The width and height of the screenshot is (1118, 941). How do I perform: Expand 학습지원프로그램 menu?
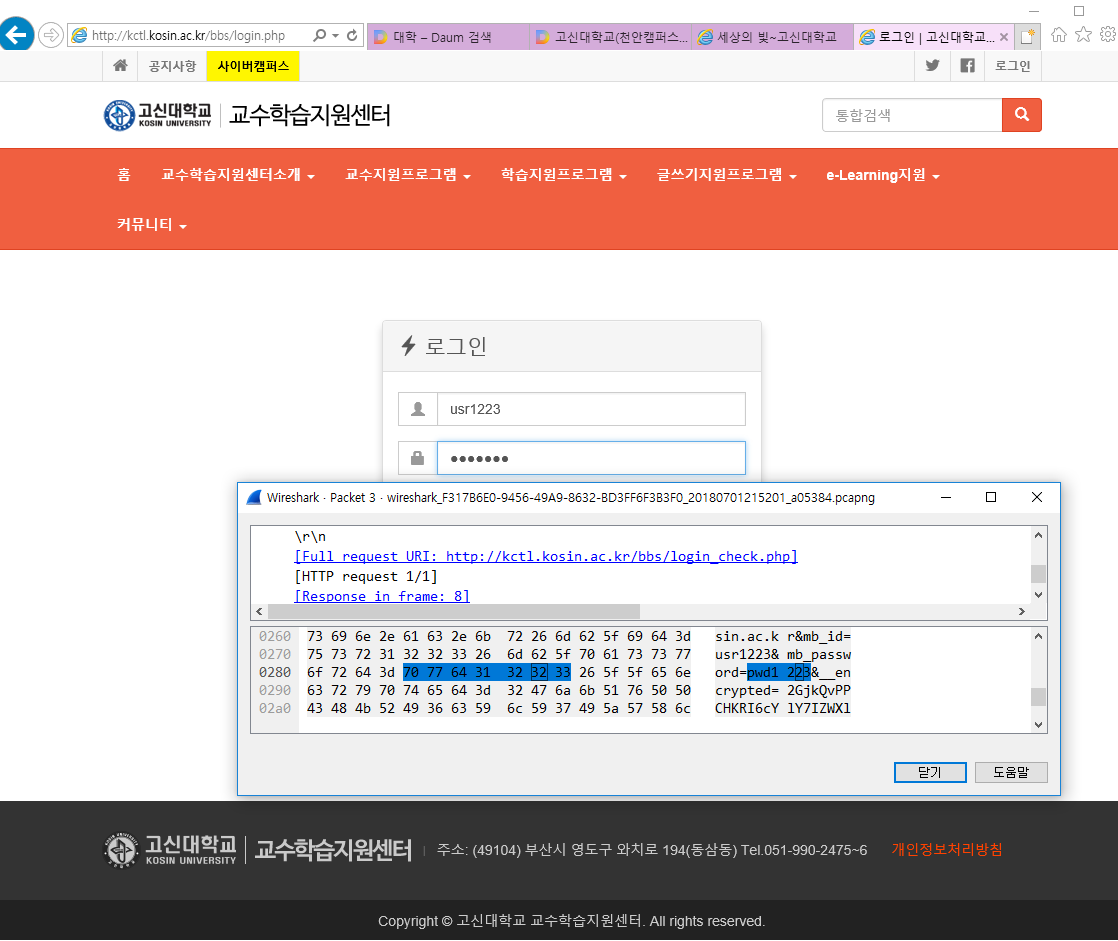(563, 175)
